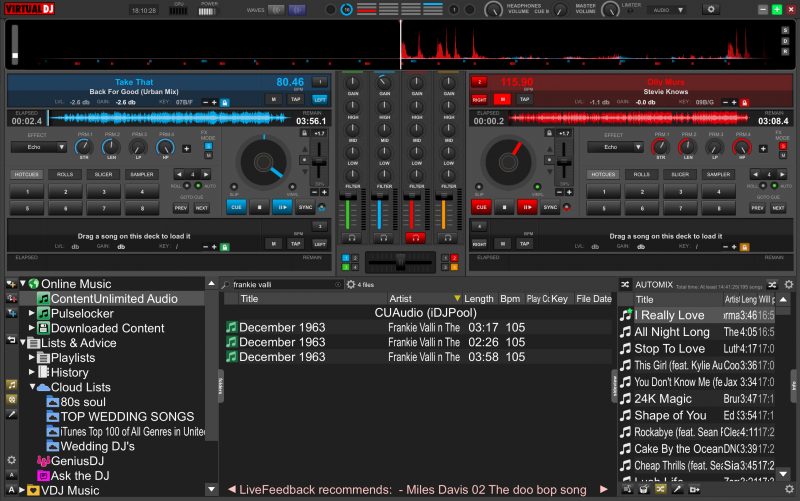800x501 pixels.
Task: Click the sync options circle icon on left deck
Action: 322,208
